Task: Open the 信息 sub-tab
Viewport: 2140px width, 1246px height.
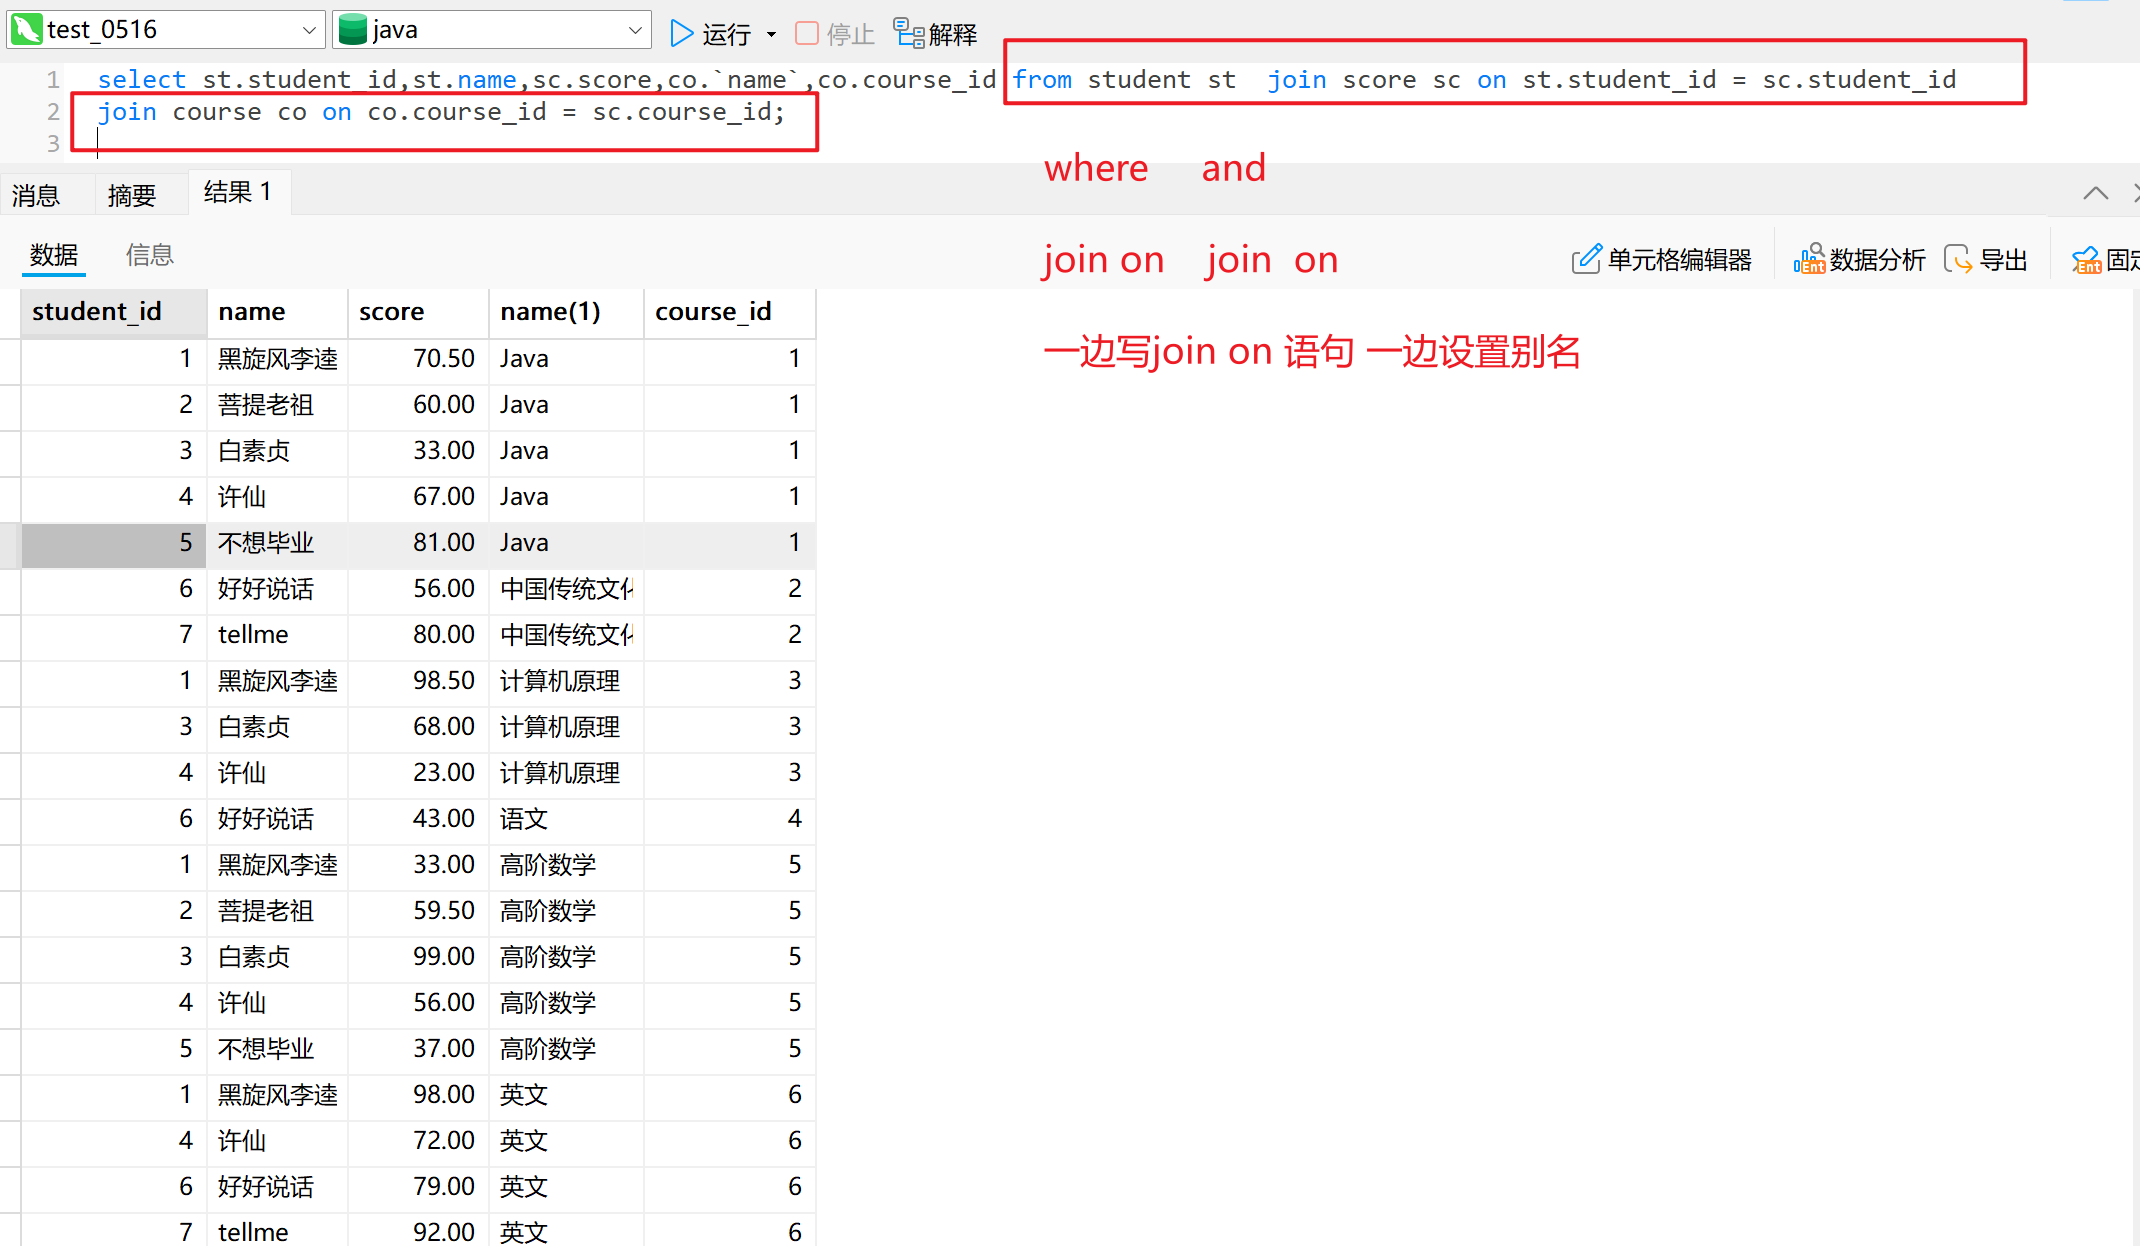Action: pos(150,255)
